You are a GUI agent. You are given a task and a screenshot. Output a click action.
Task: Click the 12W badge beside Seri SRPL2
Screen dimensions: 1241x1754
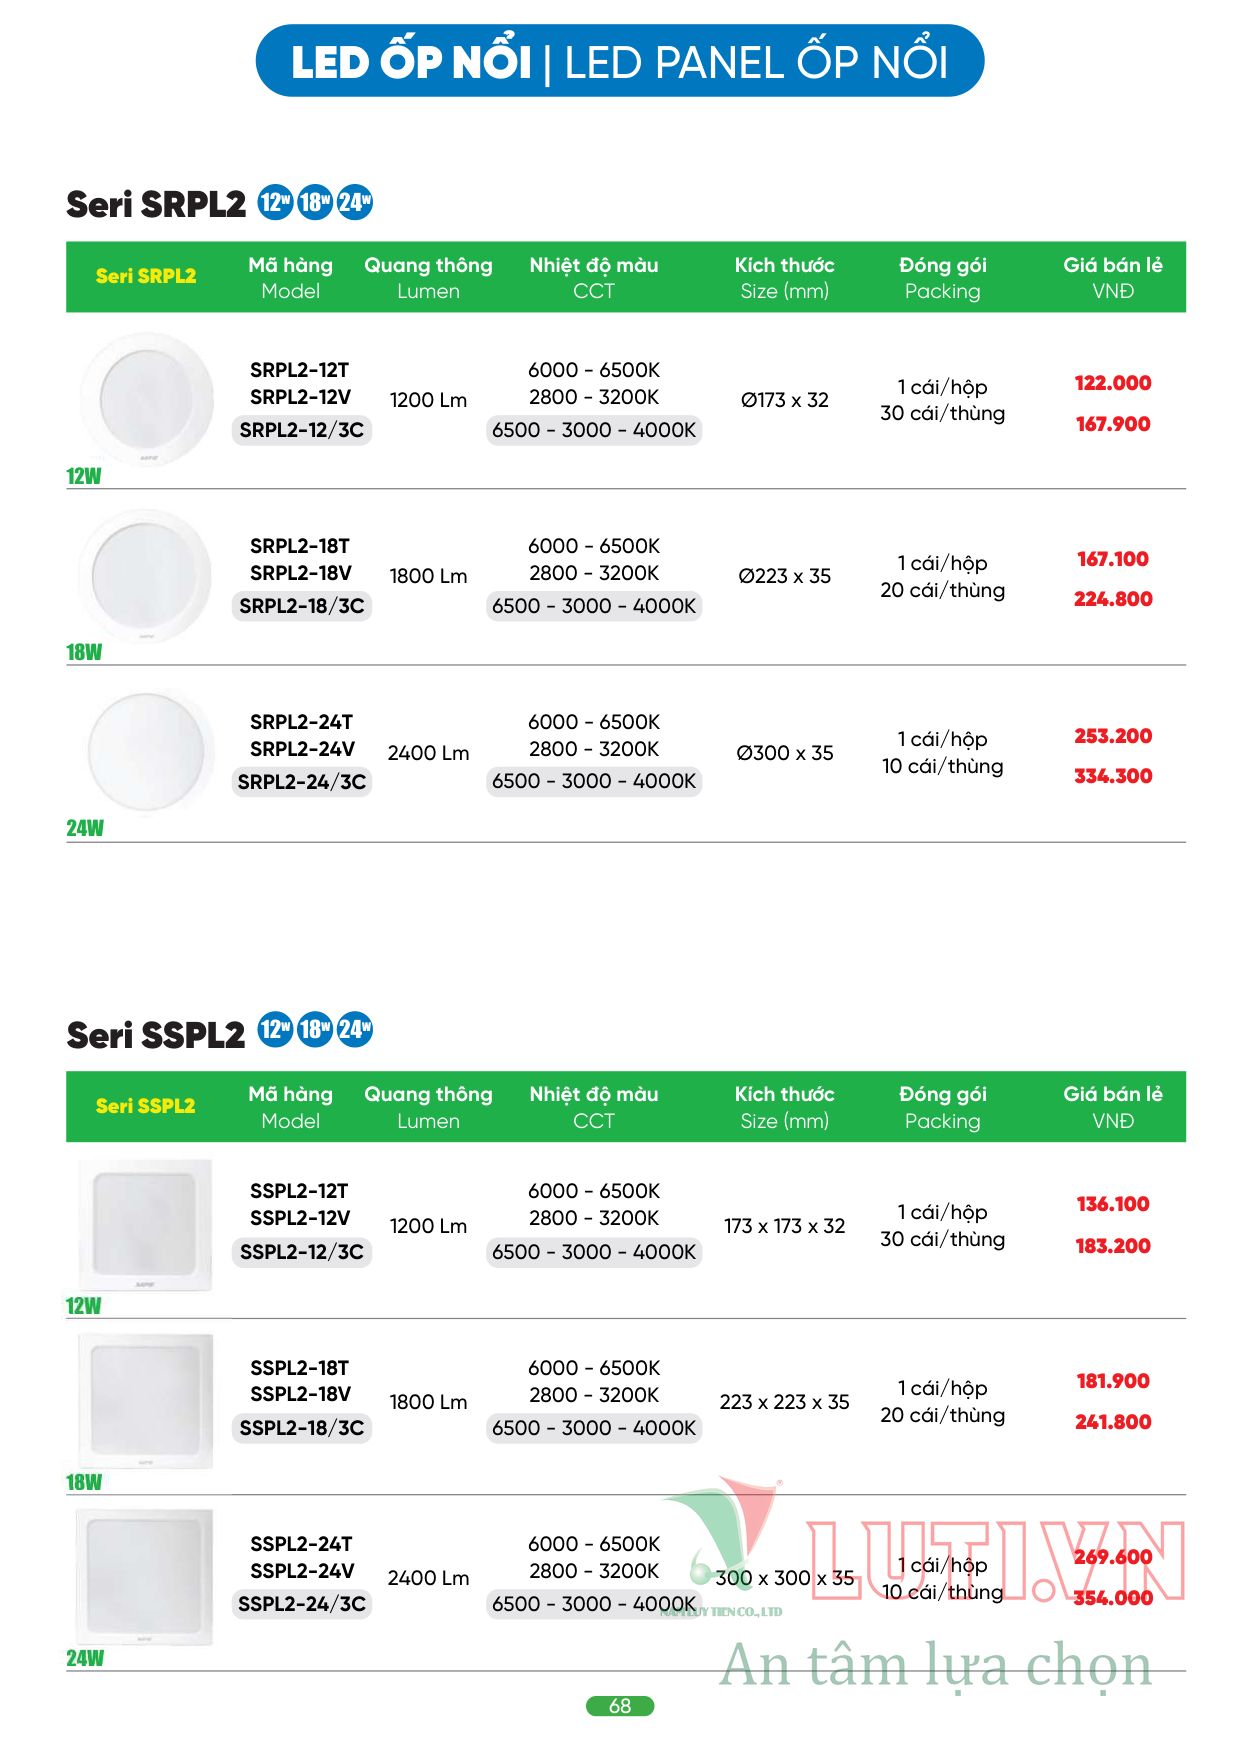pyautogui.click(x=275, y=203)
